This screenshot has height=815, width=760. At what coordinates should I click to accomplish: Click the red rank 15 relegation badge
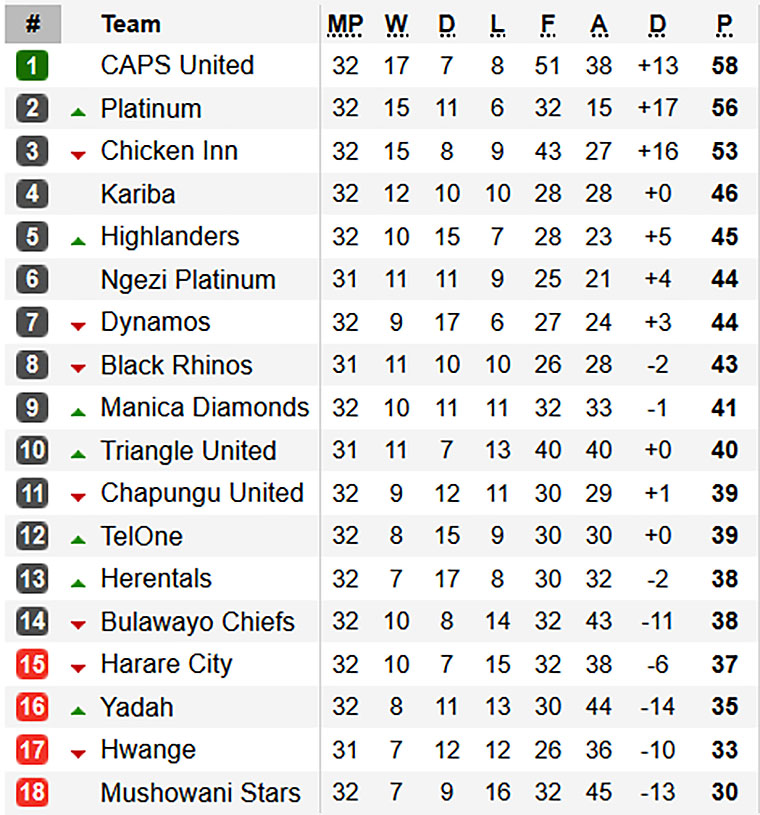click(32, 664)
